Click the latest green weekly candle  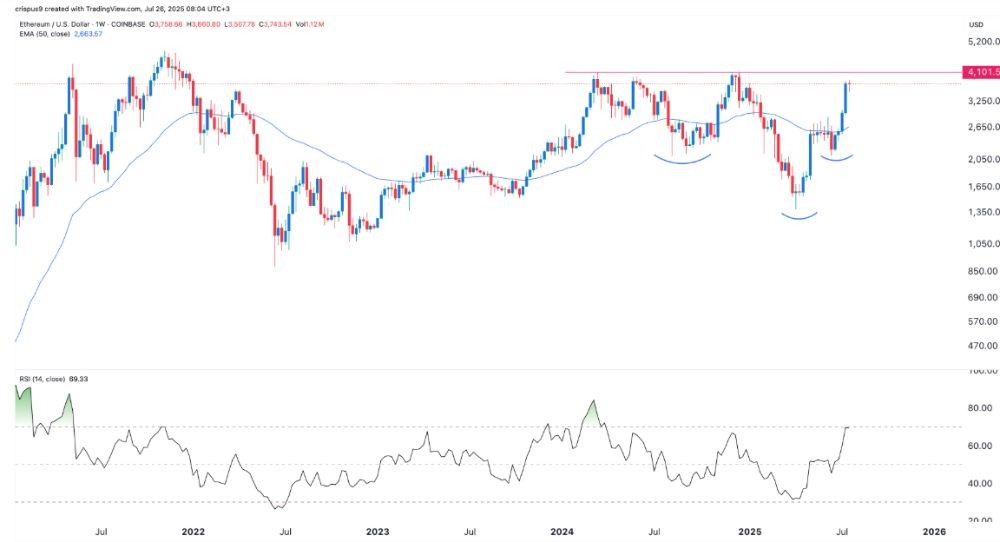coord(847,97)
